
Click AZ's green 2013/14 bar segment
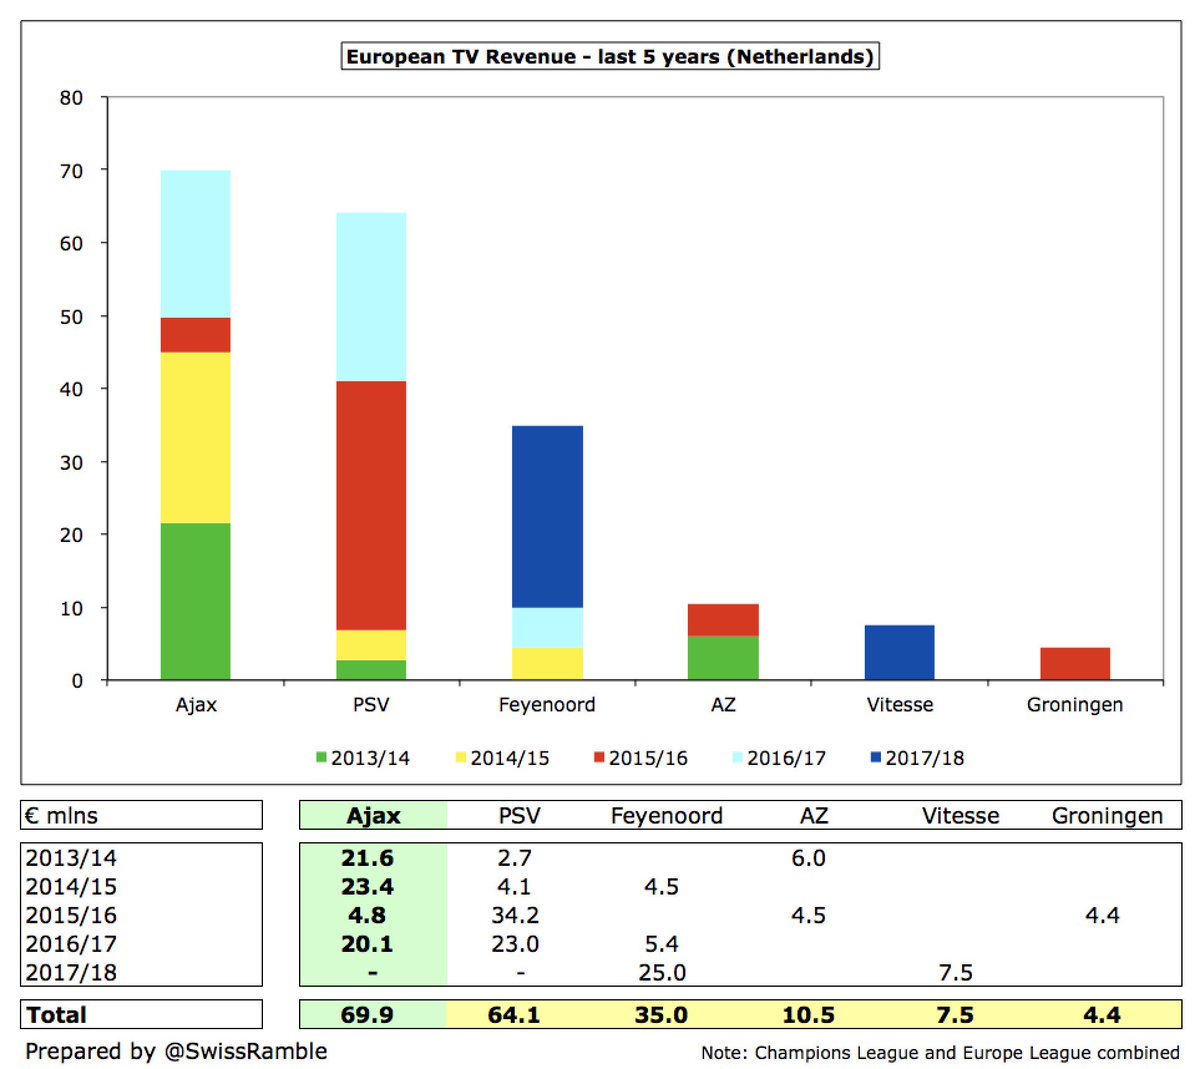tap(723, 659)
